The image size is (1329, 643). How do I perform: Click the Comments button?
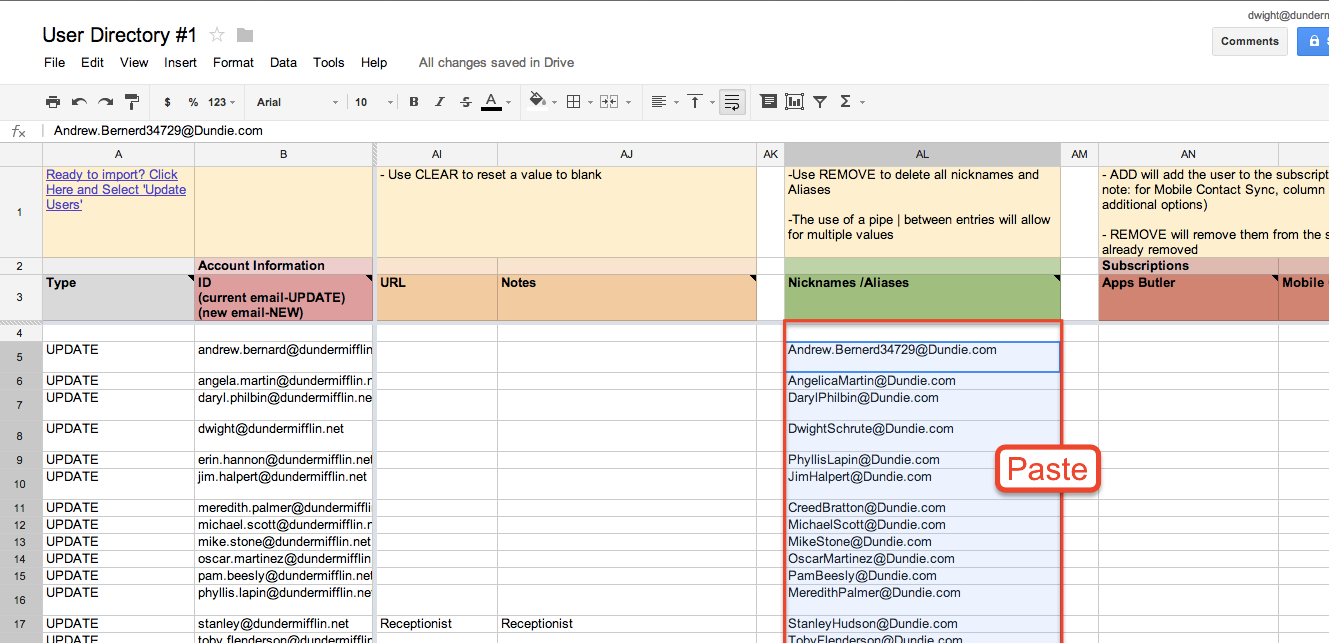(x=1249, y=41)
